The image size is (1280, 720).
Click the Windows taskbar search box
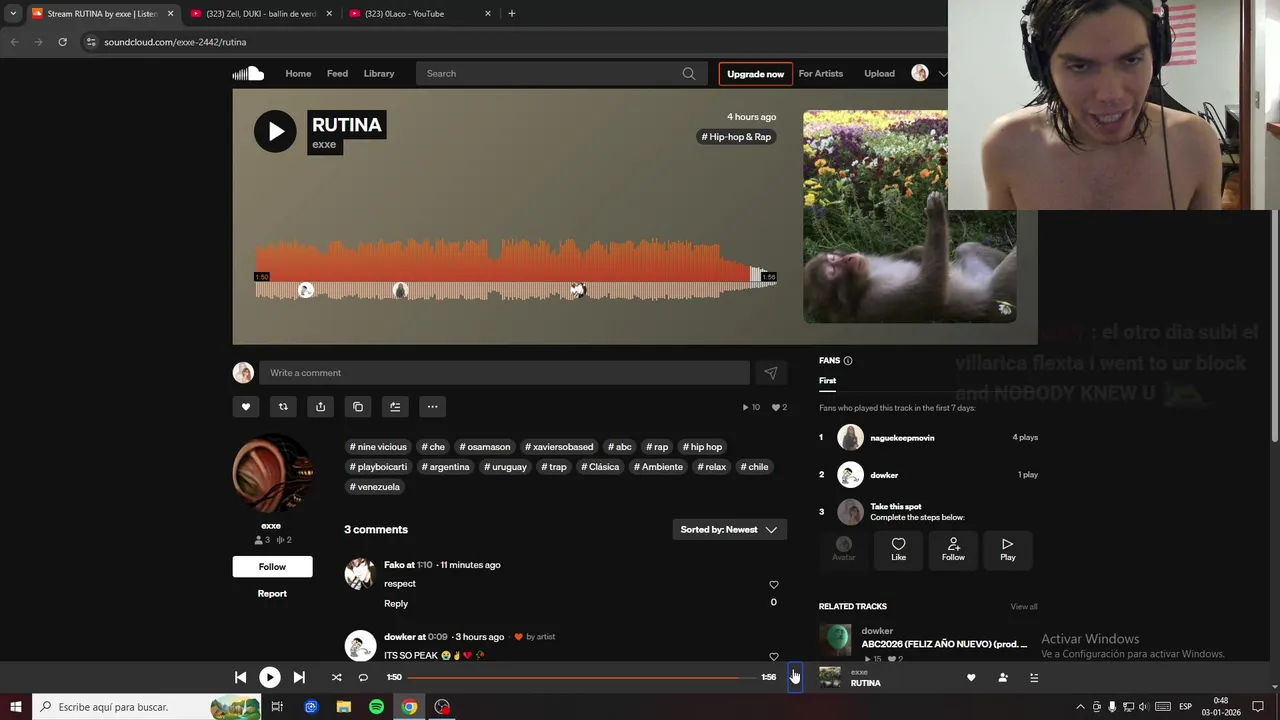(147, 707)
